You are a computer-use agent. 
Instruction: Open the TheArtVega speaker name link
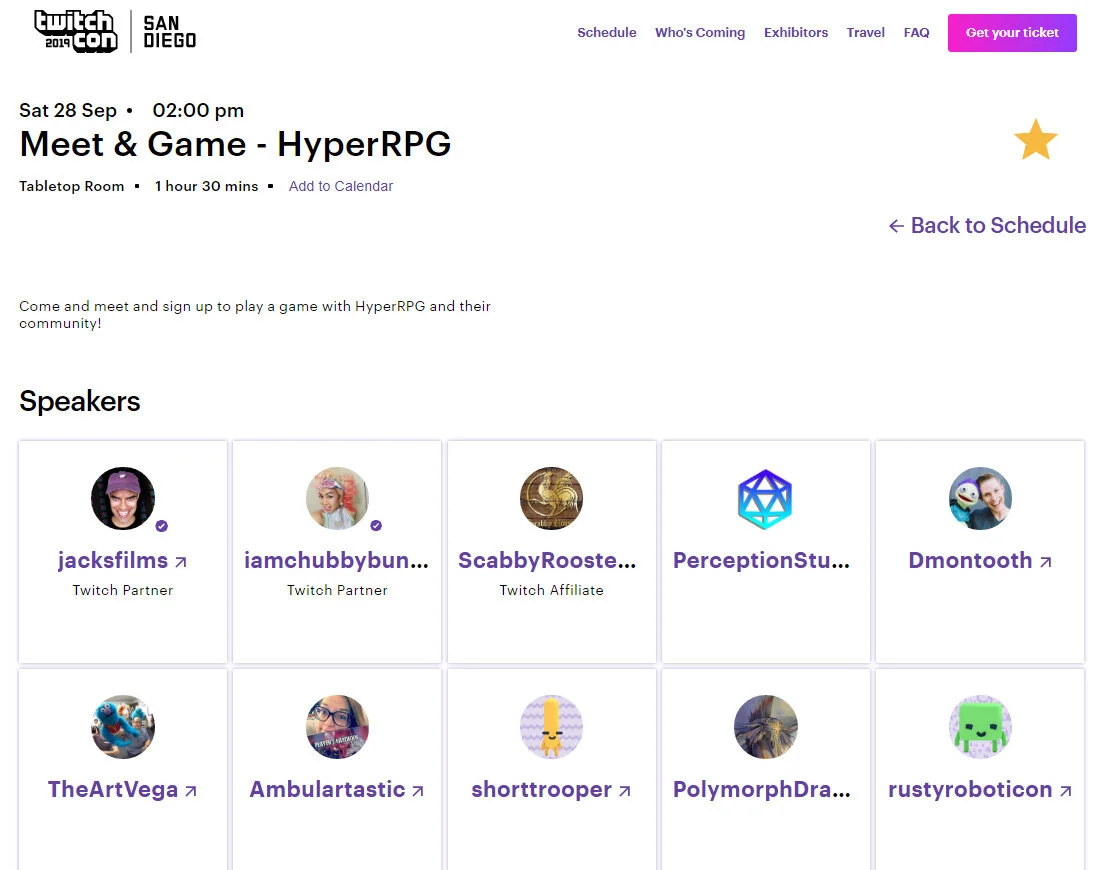[113, 789]
